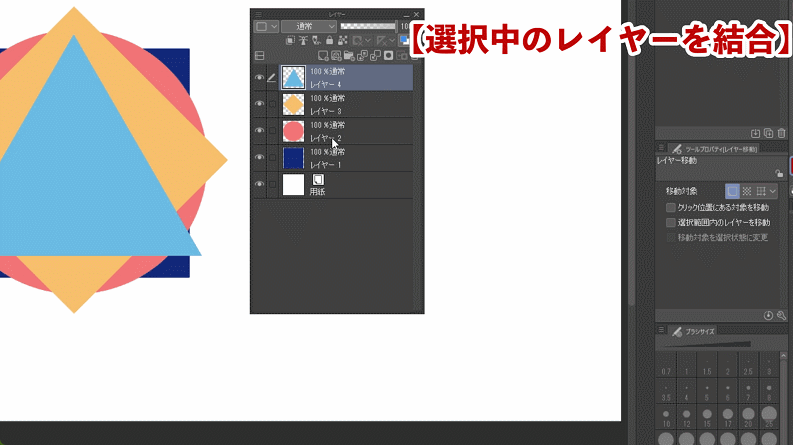Screen dimensions: 793x445
Task: Create a new vector layer
Action: [336, 56]
